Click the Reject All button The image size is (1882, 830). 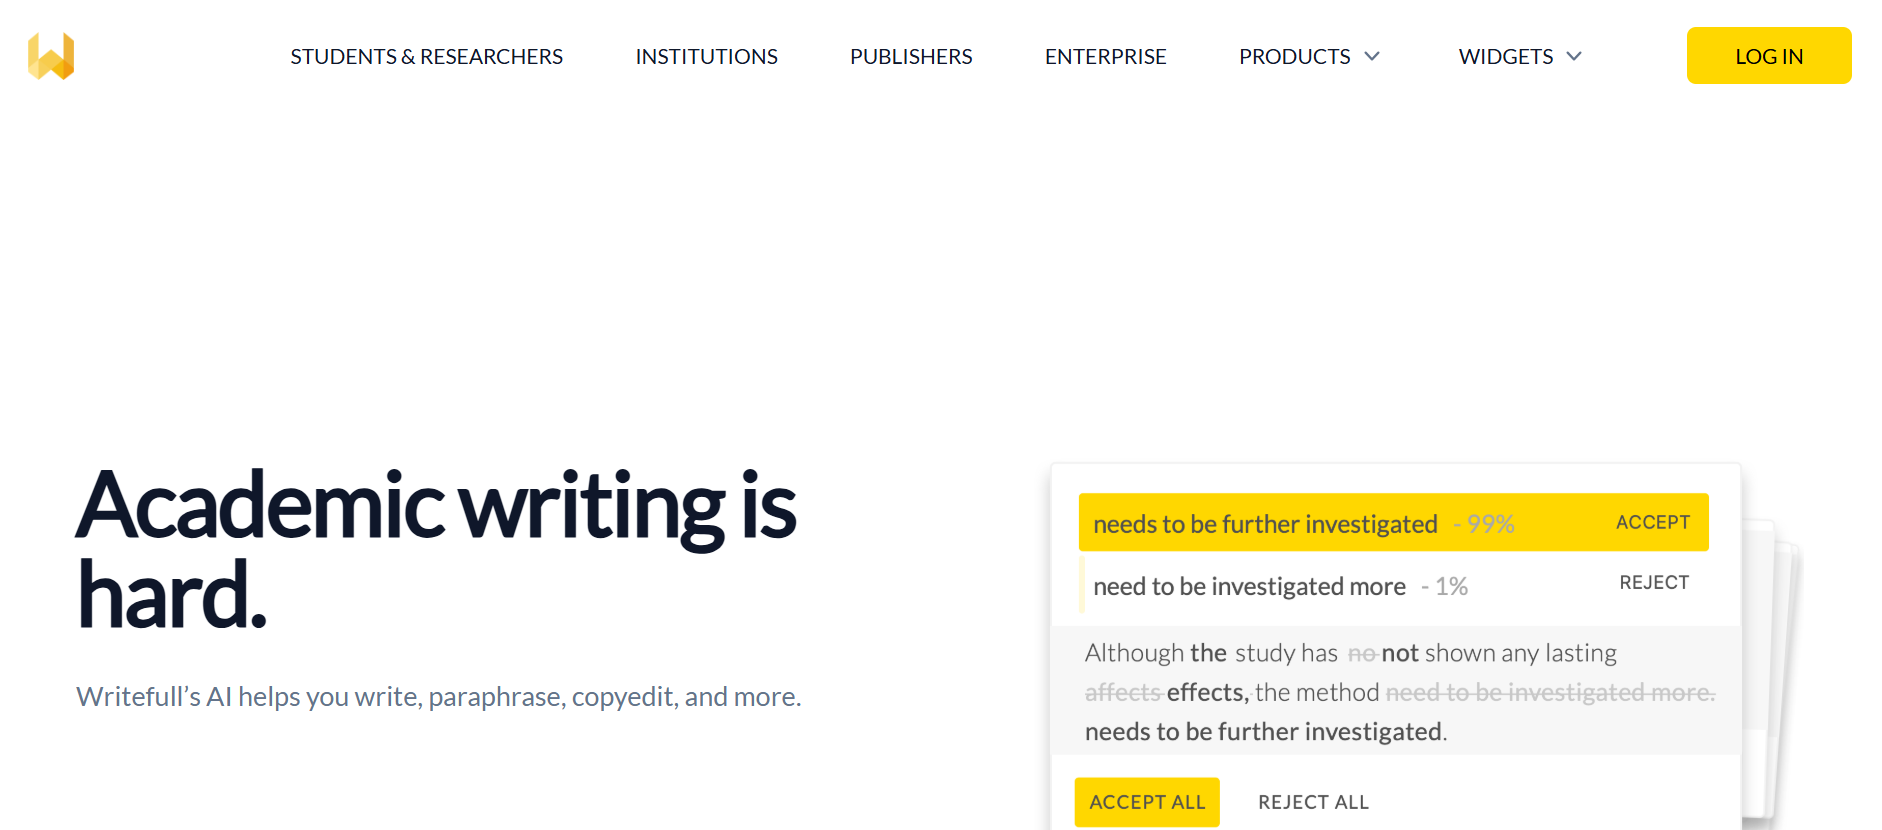click(1313, 802)
